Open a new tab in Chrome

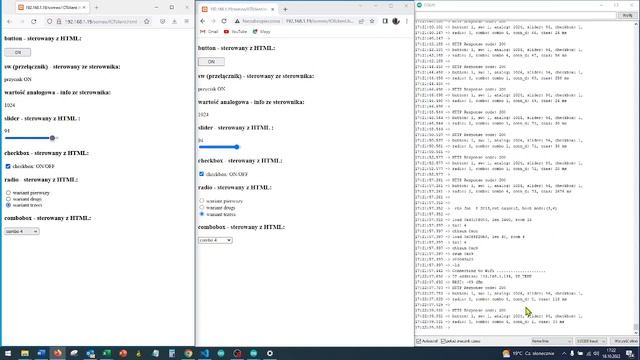pos(285,9)
